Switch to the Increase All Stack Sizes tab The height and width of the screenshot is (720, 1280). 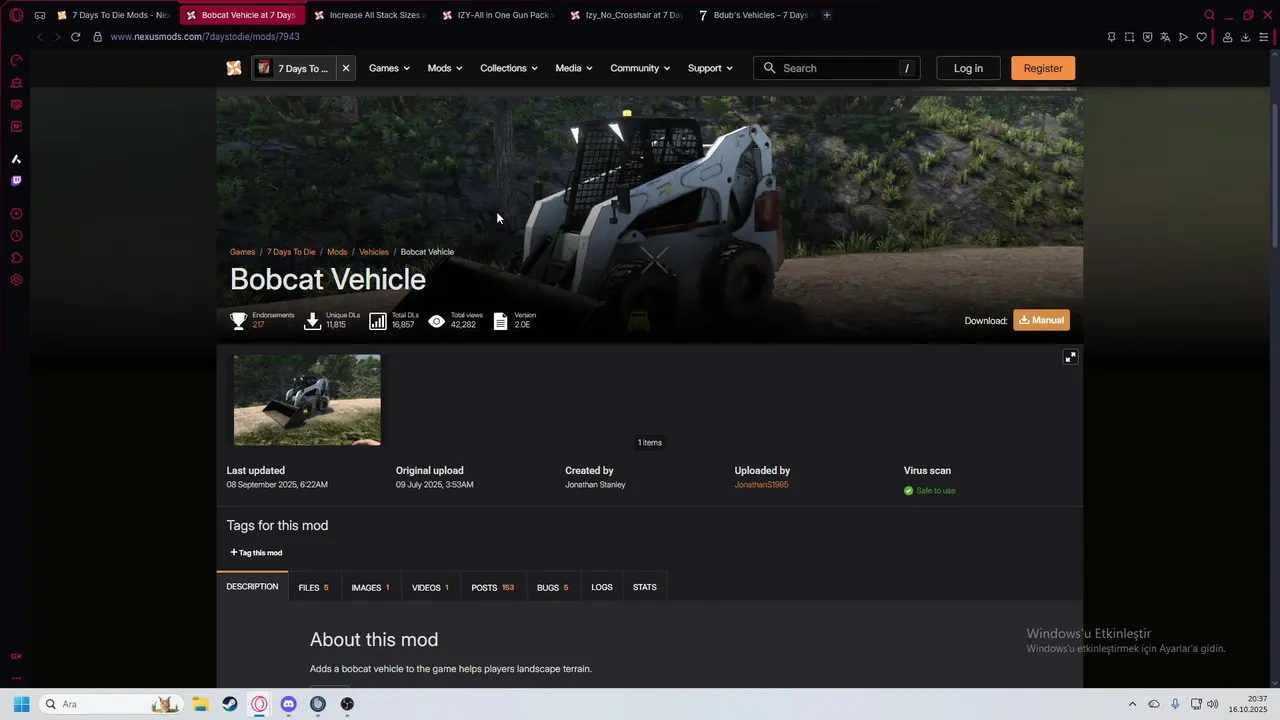coord(370,15)
